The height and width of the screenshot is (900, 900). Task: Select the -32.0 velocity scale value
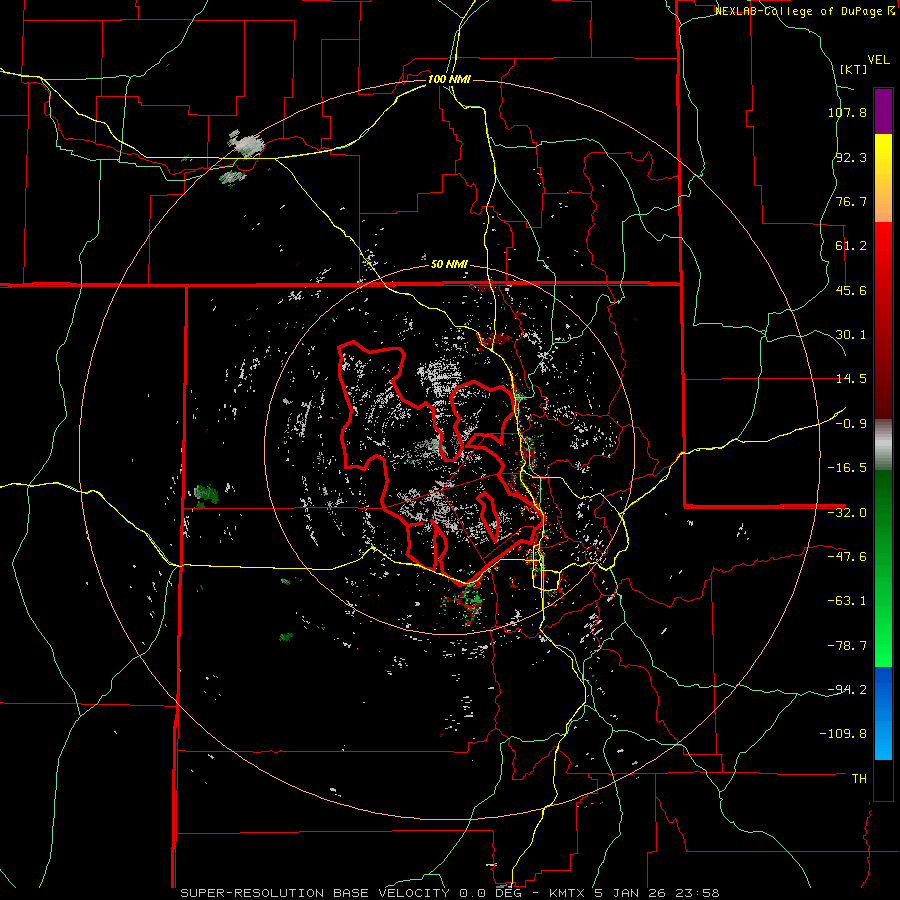(x=847, y=513)
